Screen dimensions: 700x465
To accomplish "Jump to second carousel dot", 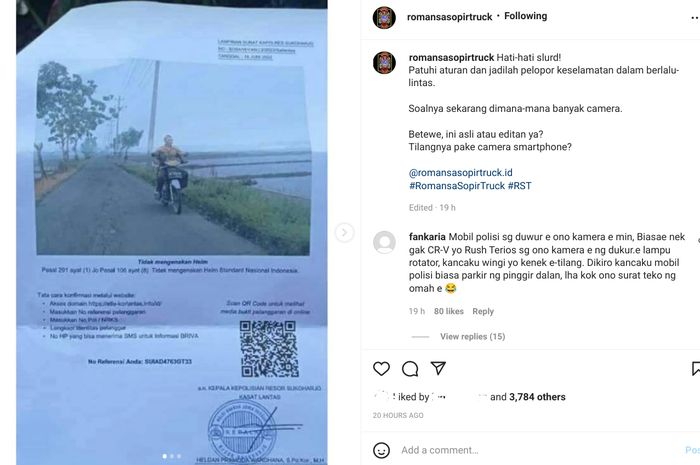I will (x=172, y=456).
